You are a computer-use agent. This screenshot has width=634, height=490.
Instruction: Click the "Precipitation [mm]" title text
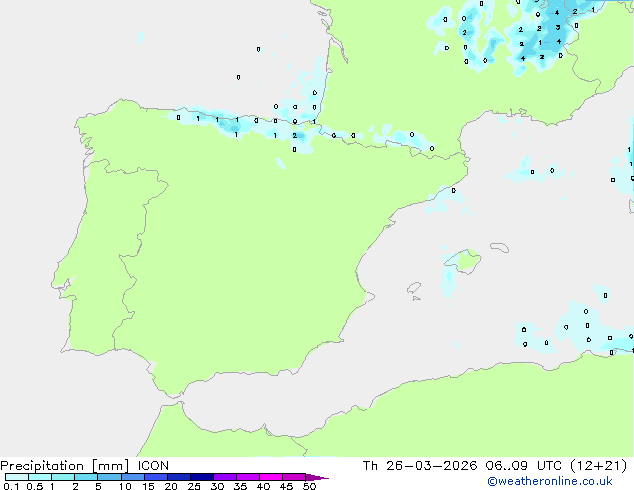tap(65, 466)
